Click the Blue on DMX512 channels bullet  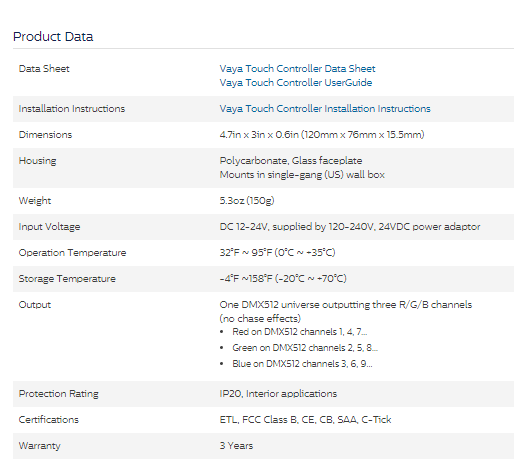(302, 364)
